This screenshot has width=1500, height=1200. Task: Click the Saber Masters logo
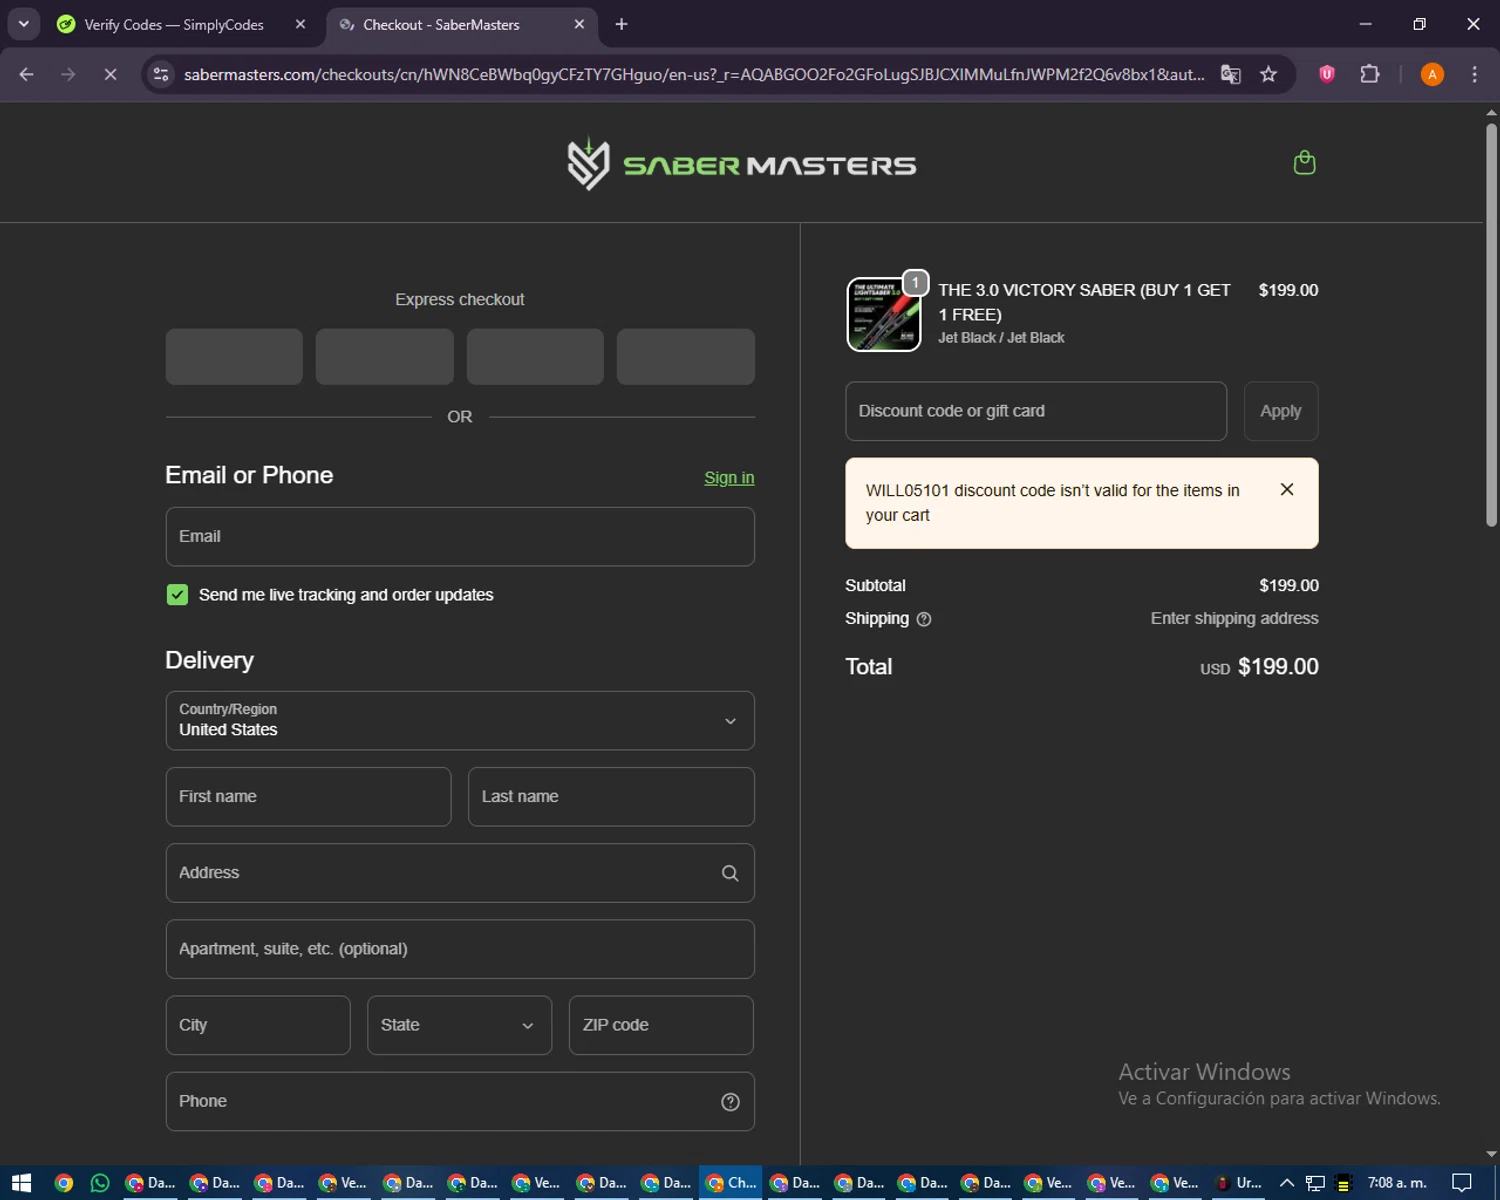(x=741, y=164)
